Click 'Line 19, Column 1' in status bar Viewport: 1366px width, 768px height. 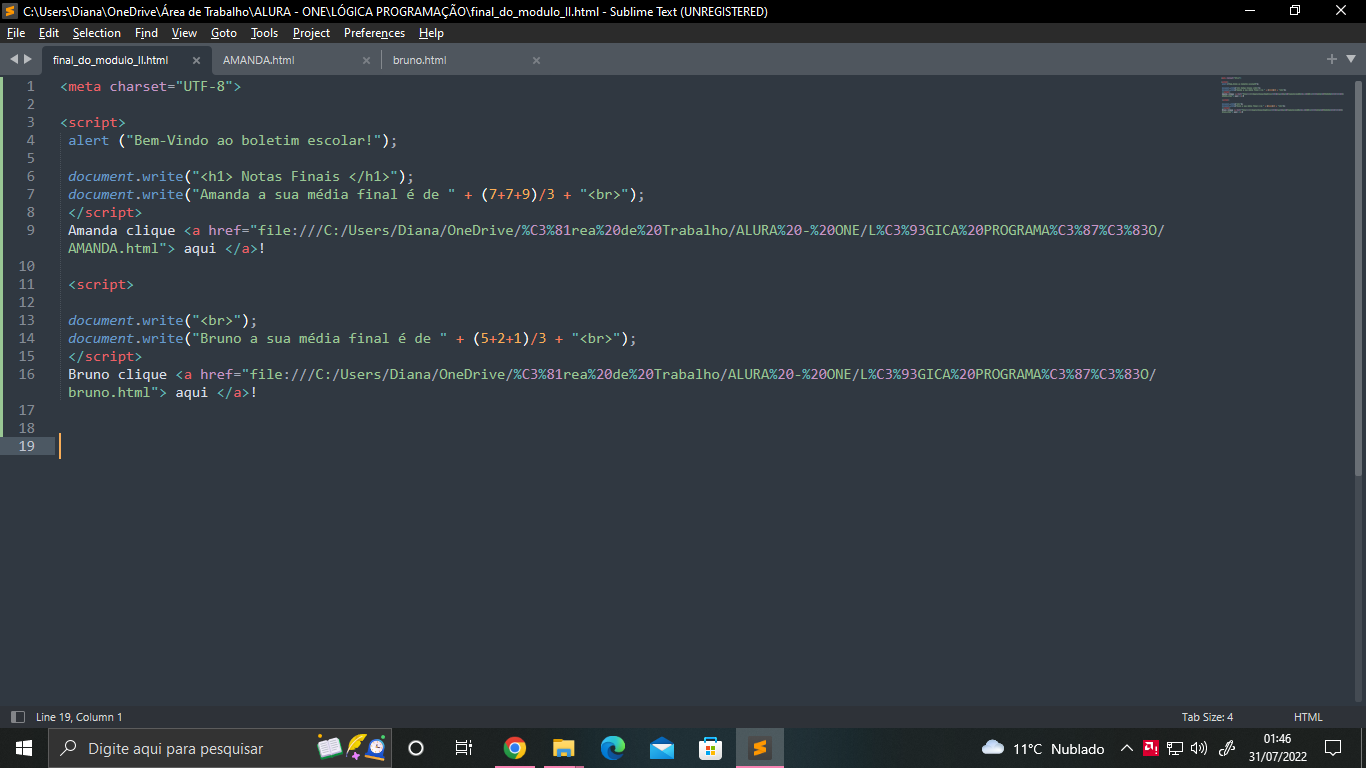pos(79,717)
